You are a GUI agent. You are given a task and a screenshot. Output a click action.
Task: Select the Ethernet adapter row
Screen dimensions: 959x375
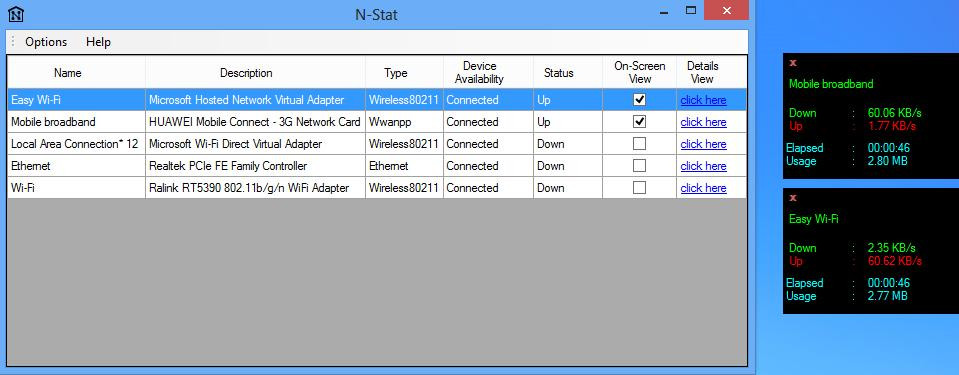(x=377, y=166)
